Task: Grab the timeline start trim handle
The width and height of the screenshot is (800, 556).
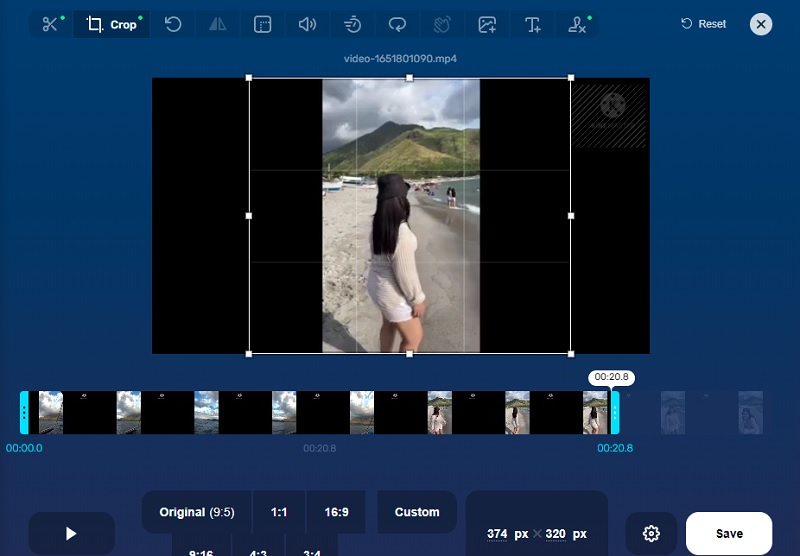Action: [x=24, y=413]
